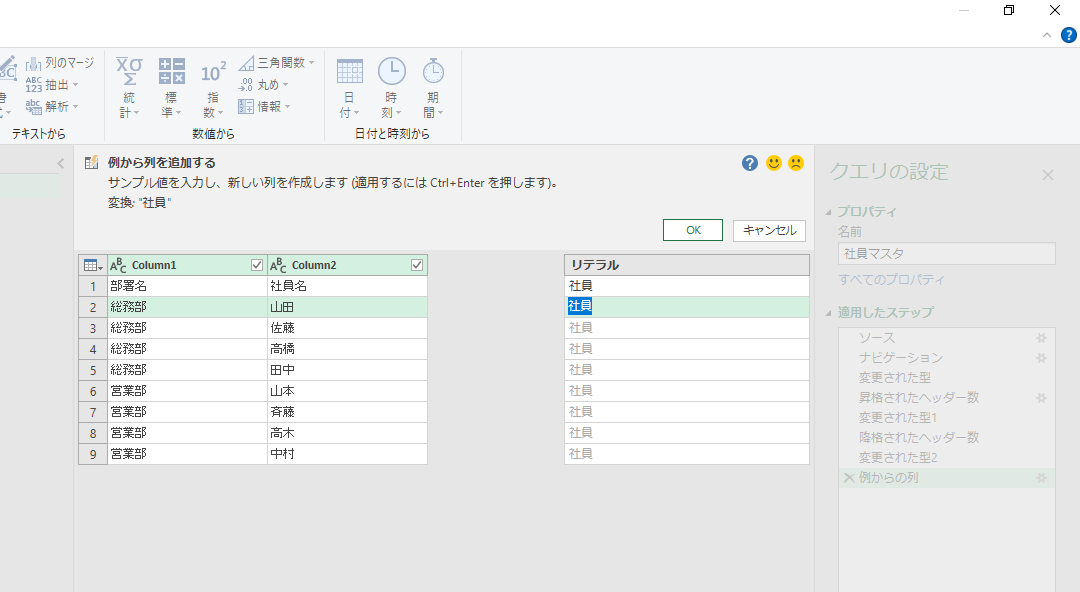Open the table options menu icon

coord(93,265)
